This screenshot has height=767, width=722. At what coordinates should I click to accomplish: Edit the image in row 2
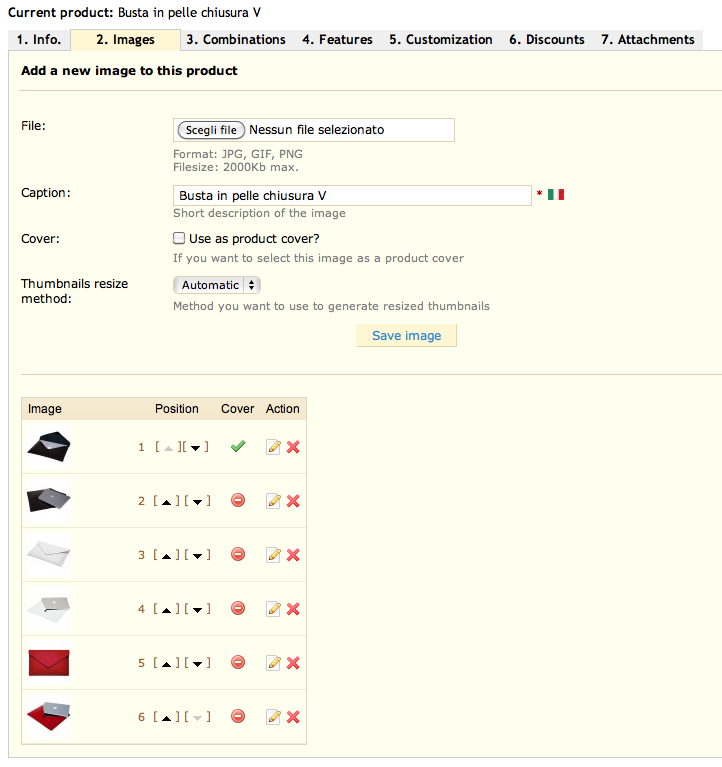[x=273, y=501]
